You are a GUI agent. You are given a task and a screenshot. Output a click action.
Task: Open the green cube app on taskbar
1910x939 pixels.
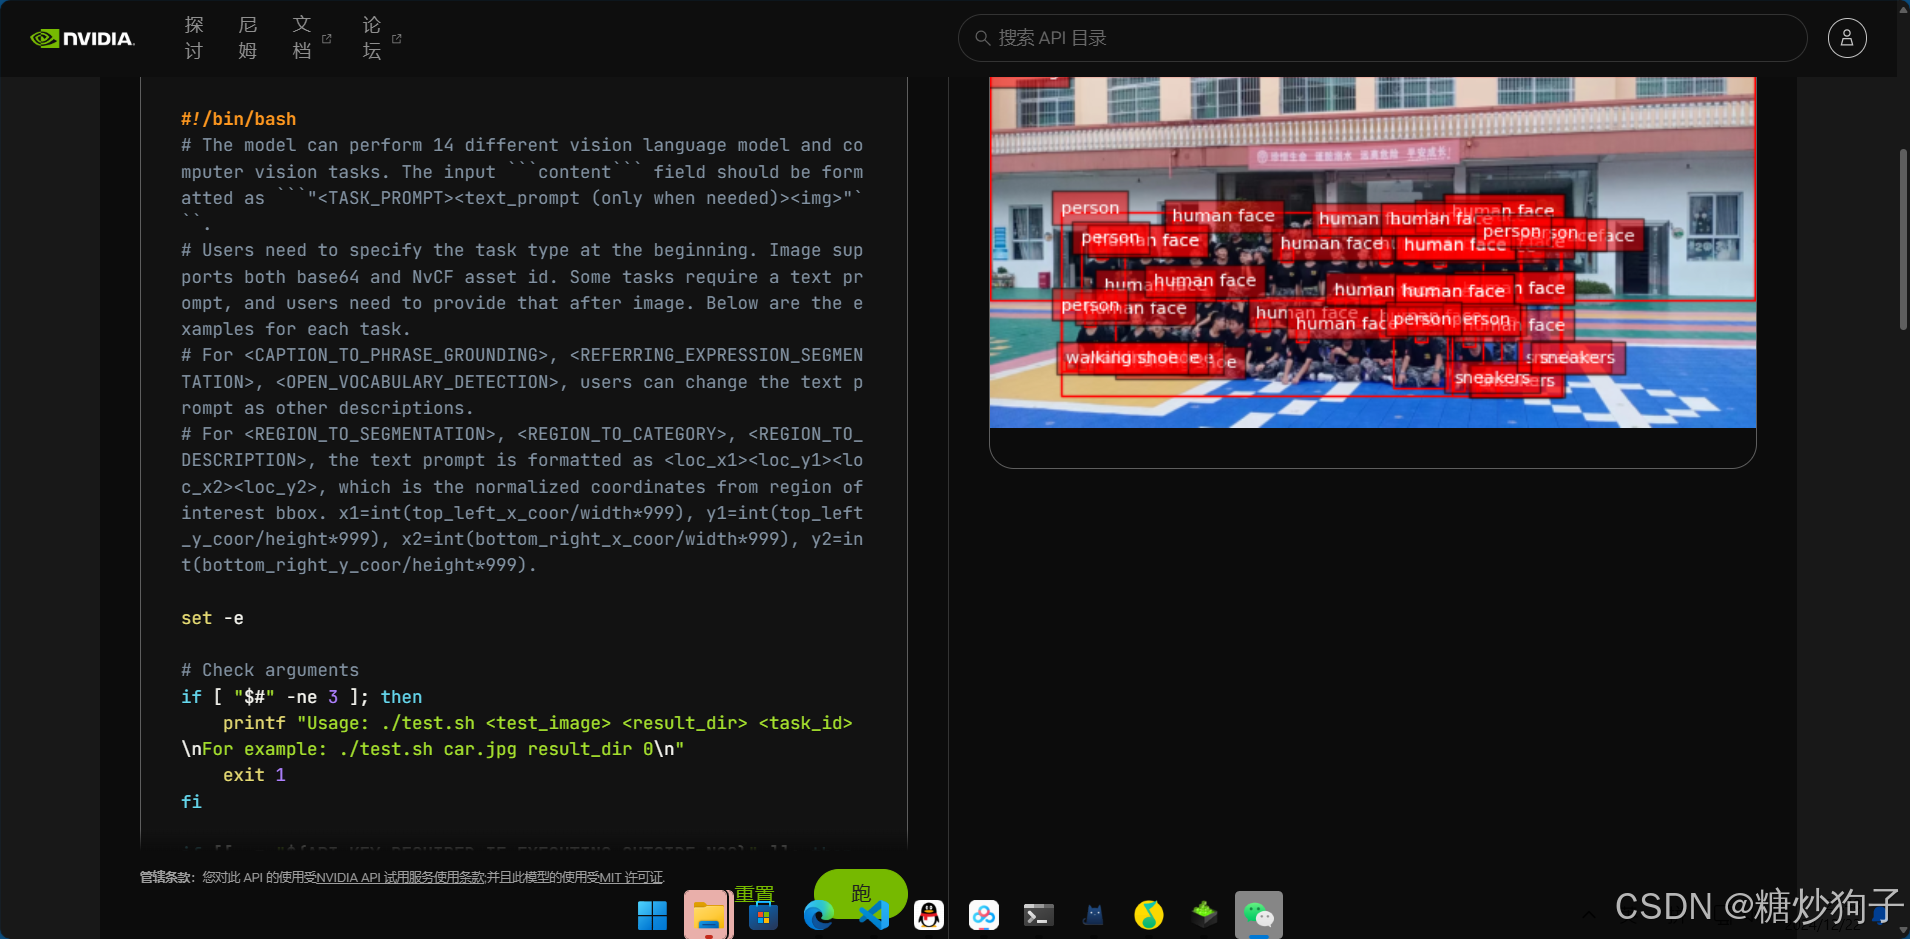1204,913
